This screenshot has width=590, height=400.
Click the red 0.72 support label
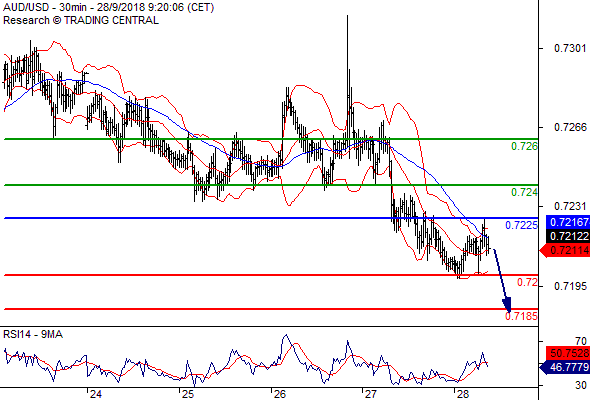527,282
